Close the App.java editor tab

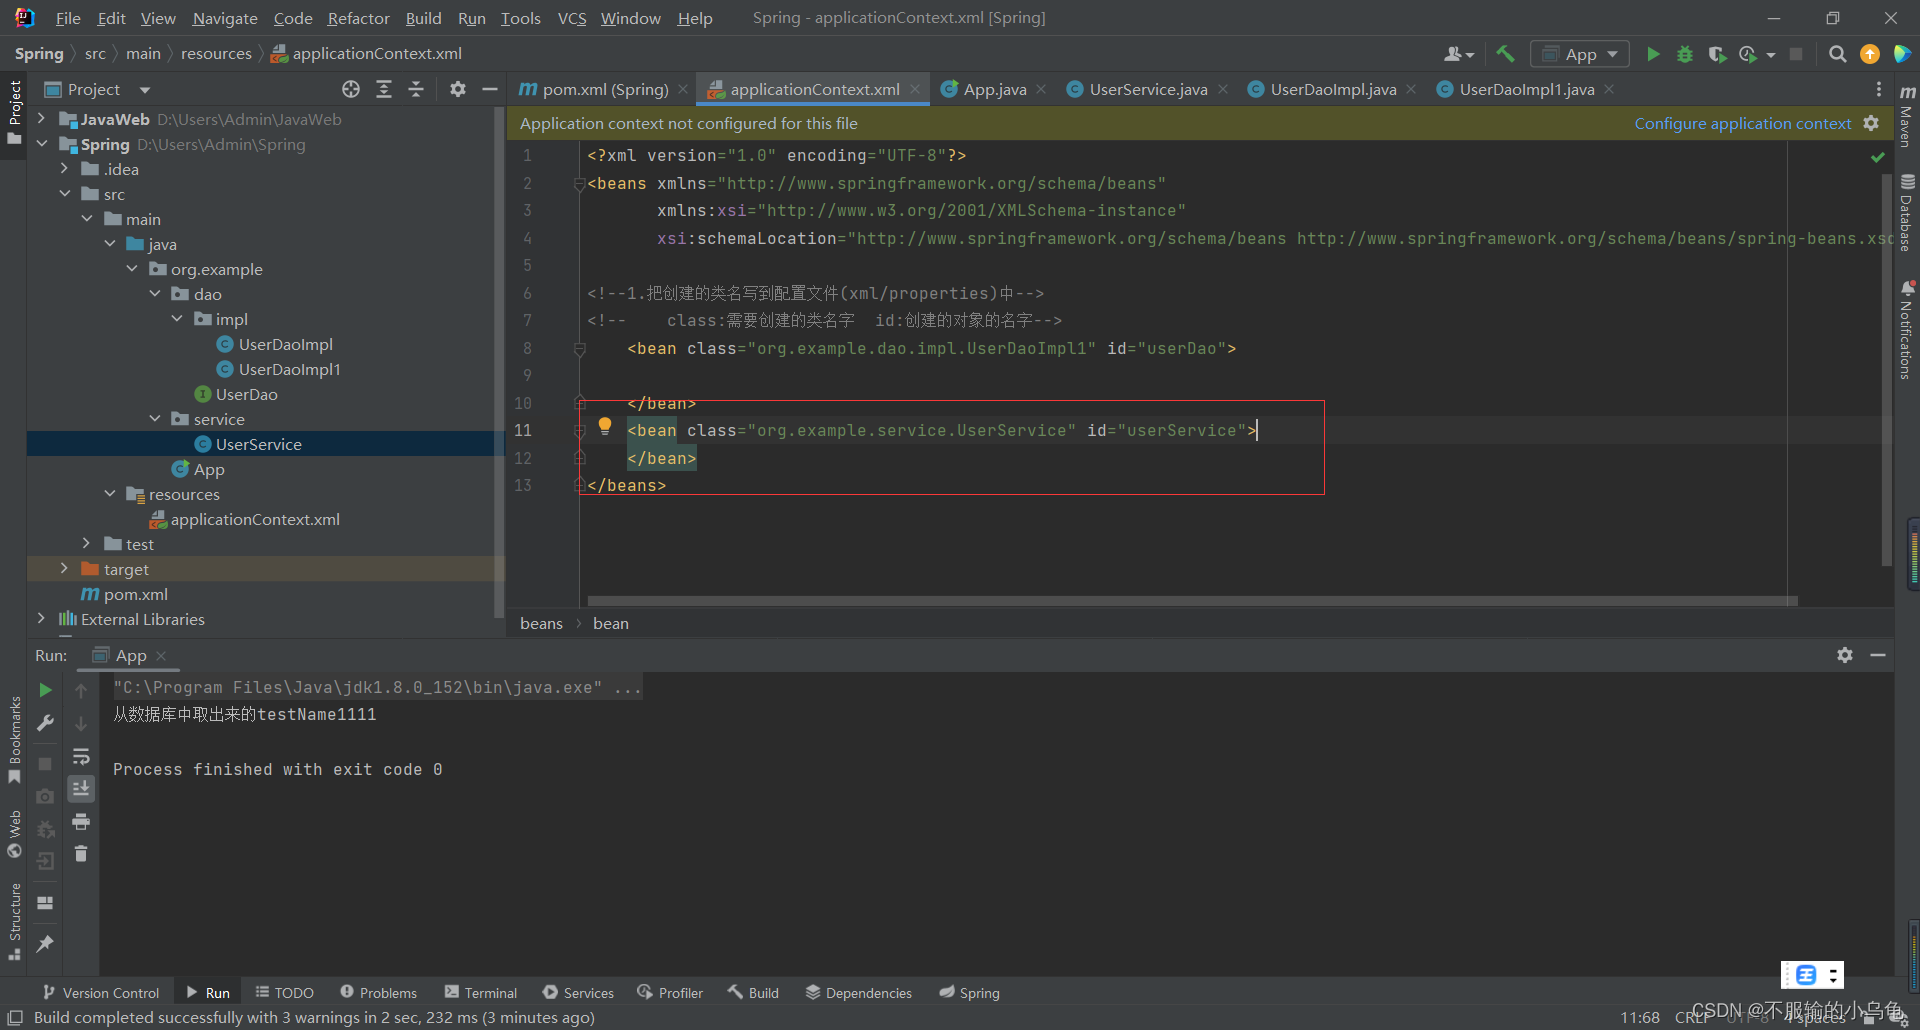[1041, 89]
